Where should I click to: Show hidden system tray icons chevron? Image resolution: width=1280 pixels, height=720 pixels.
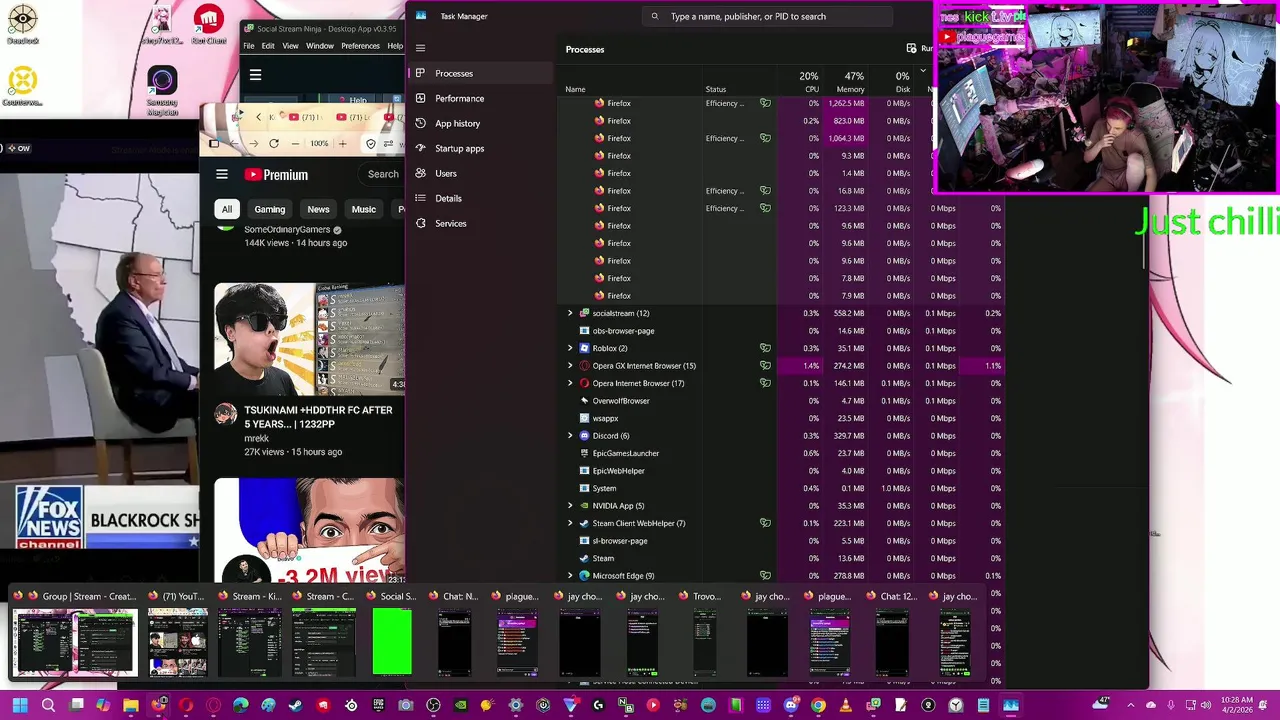coord(1131,705)
